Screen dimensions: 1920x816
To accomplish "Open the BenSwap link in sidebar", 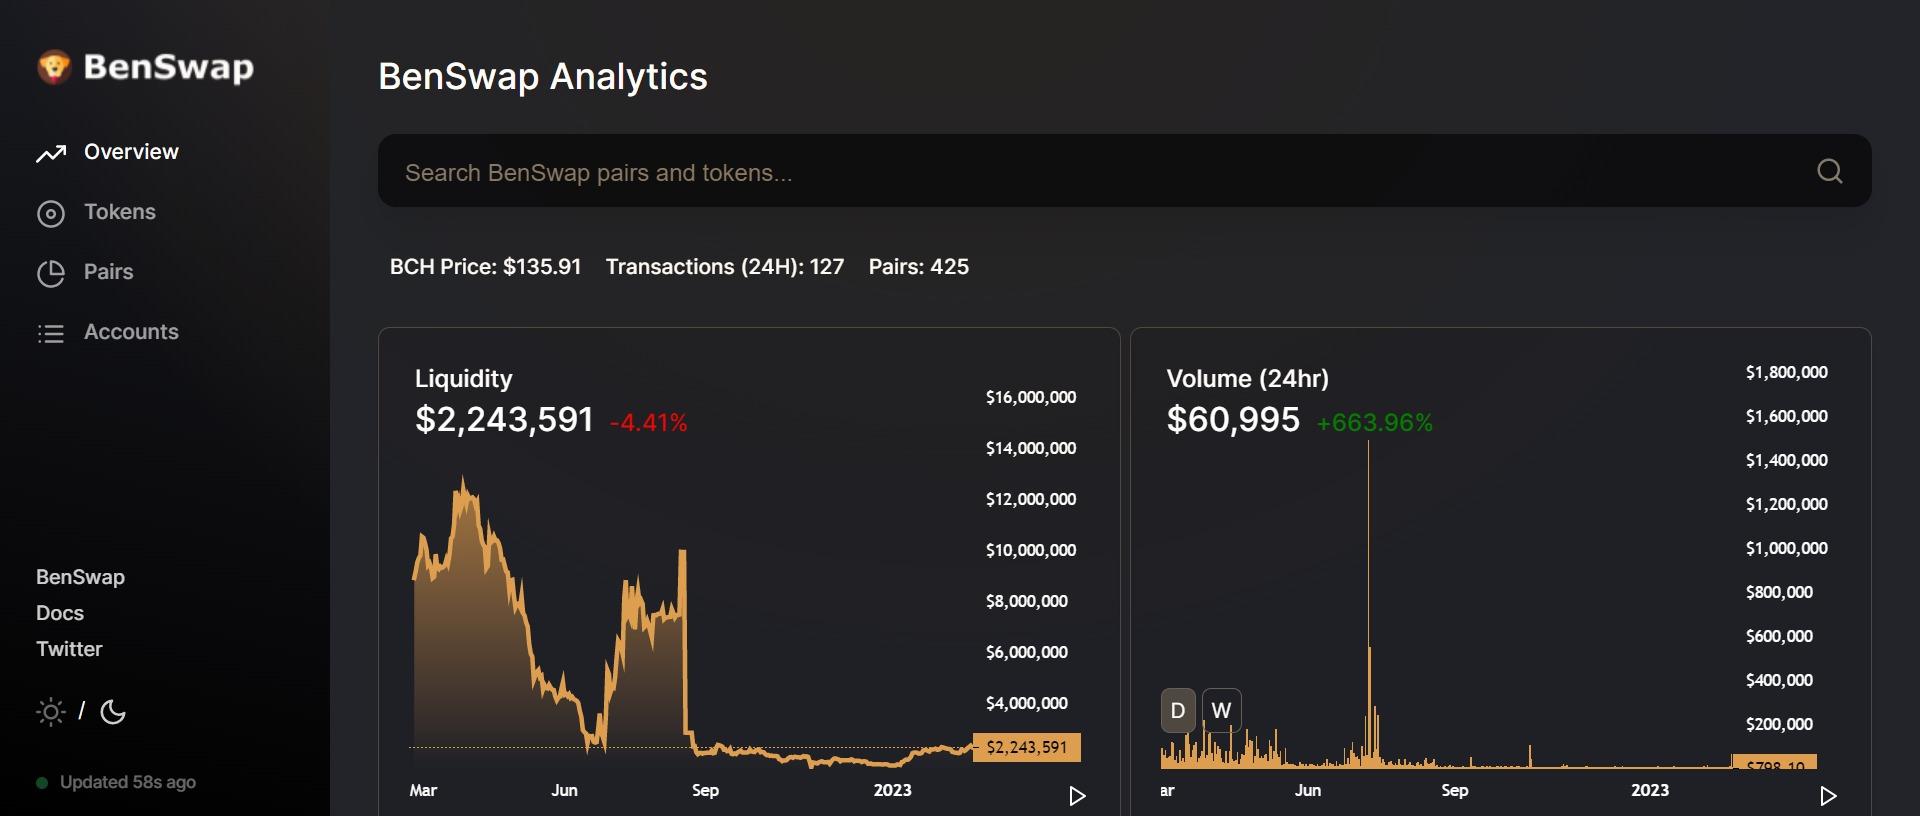I will (80, 577).
